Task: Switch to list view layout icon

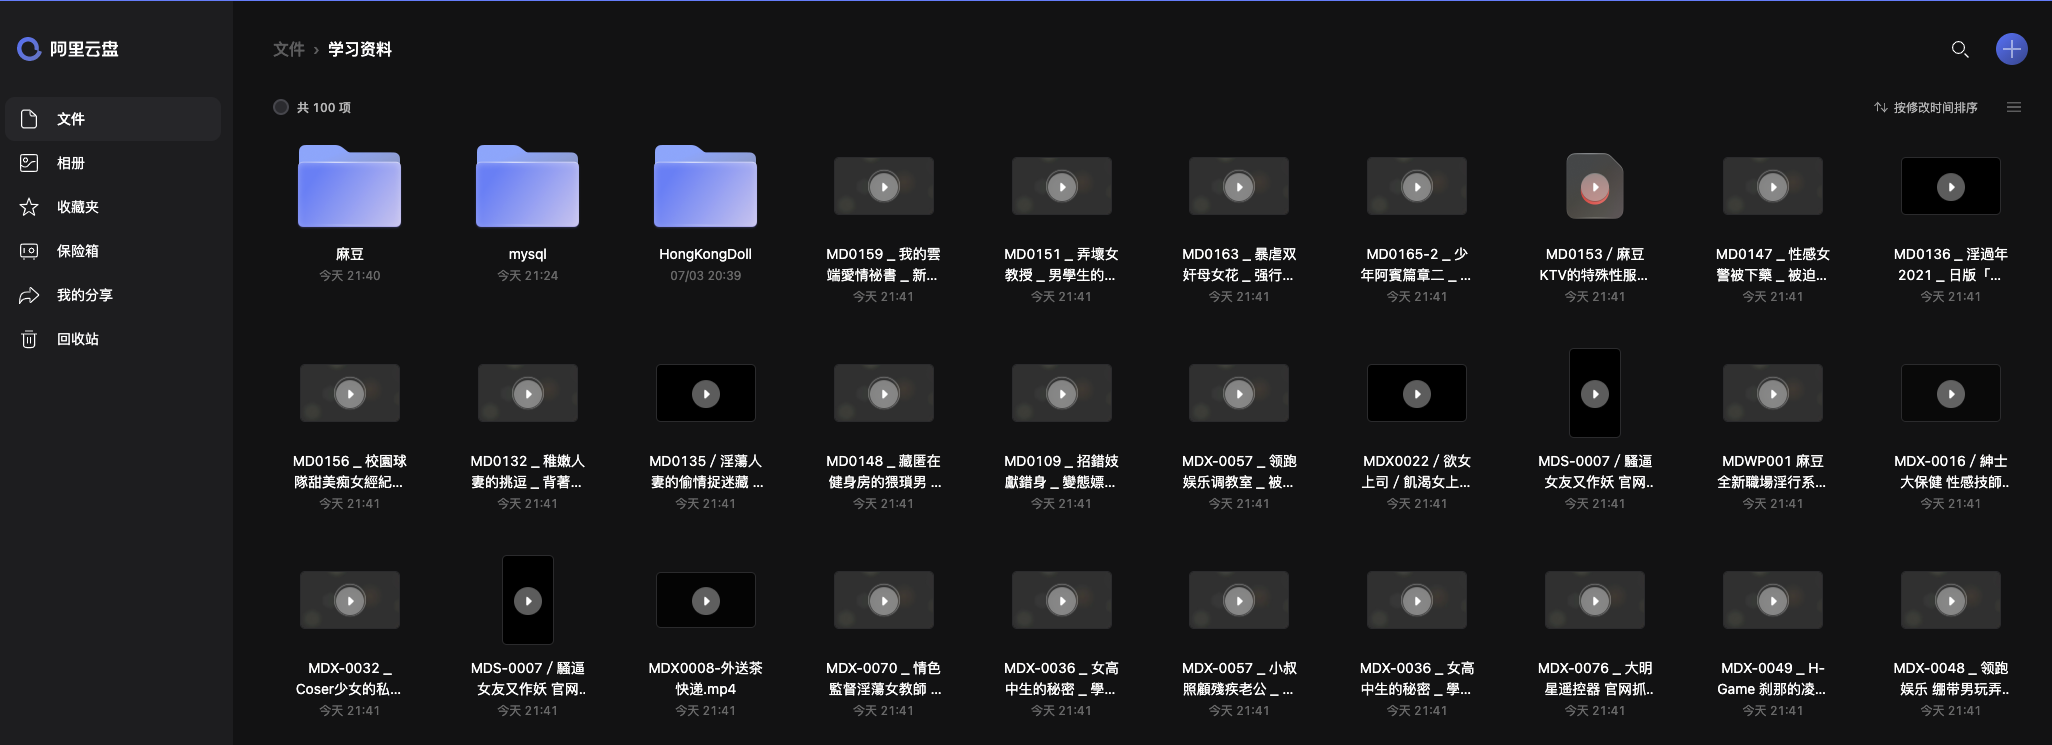Action: [x=2014, y=107]
